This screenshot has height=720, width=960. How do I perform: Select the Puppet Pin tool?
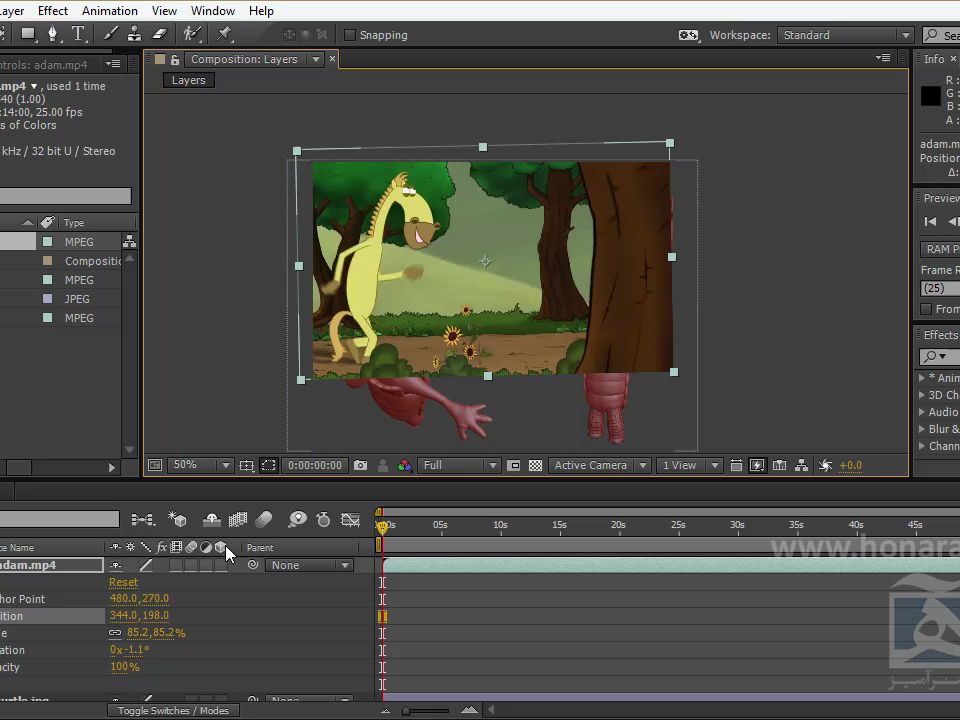(224, 34)
